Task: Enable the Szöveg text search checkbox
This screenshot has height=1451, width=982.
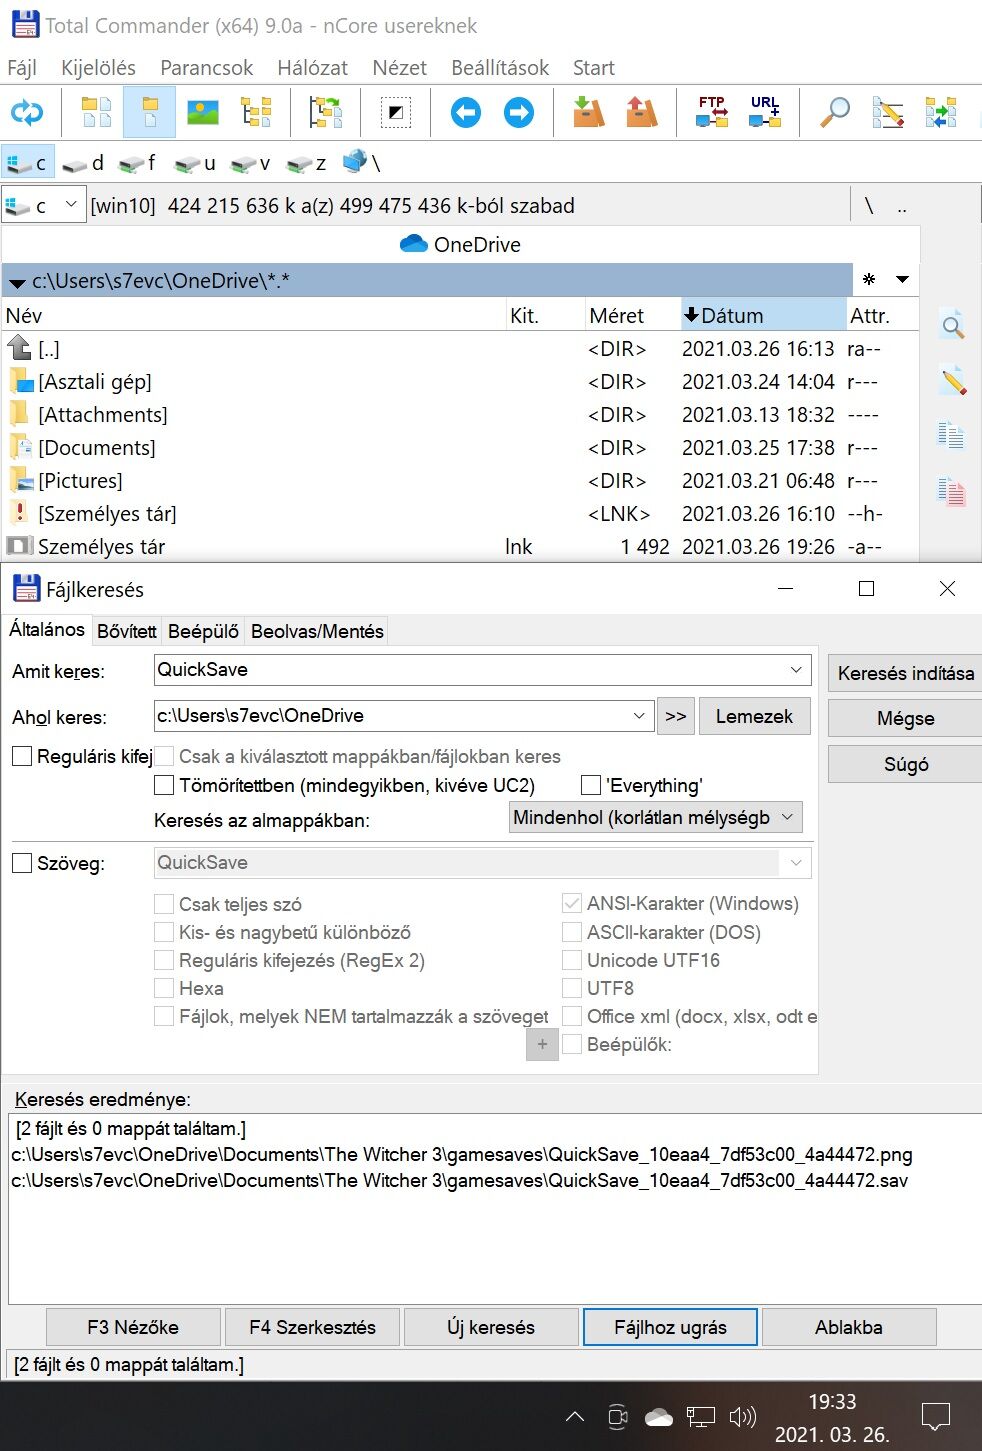Action: click(x=22, y=863)
